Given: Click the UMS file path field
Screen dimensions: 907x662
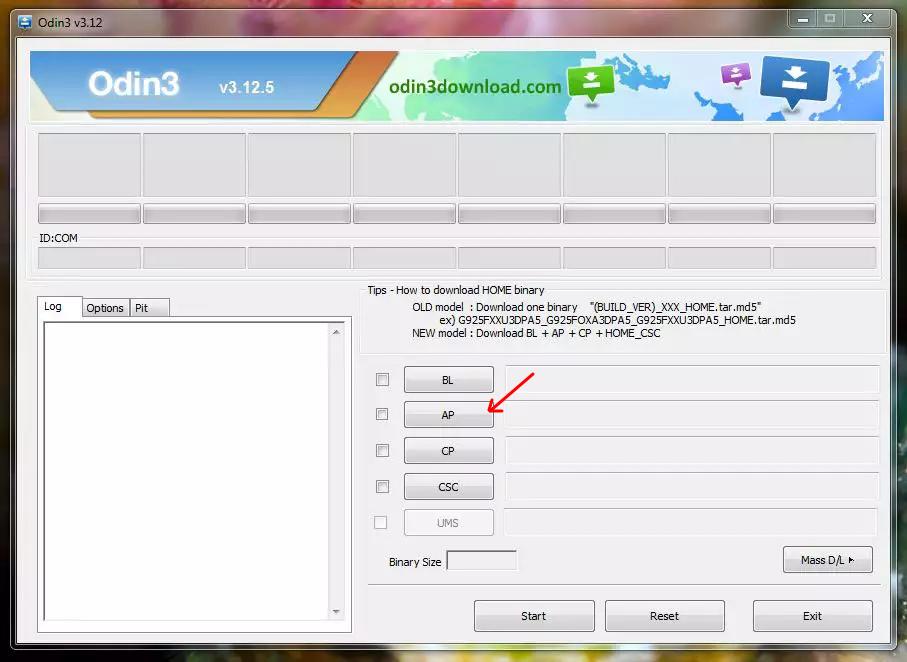Looking at the screenshot, I should coord(691,523).
